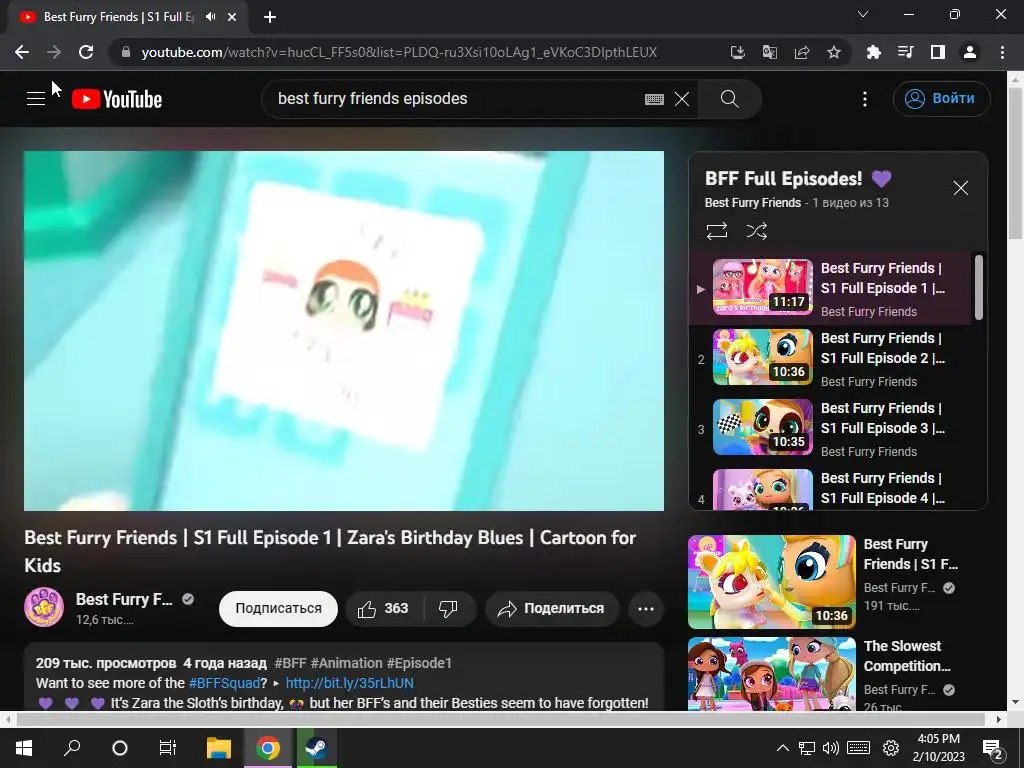Image resolution: width=1024 pixels, height=768 pixels.
Task: Toggle loop playlist icon
Action: (716, 231)
